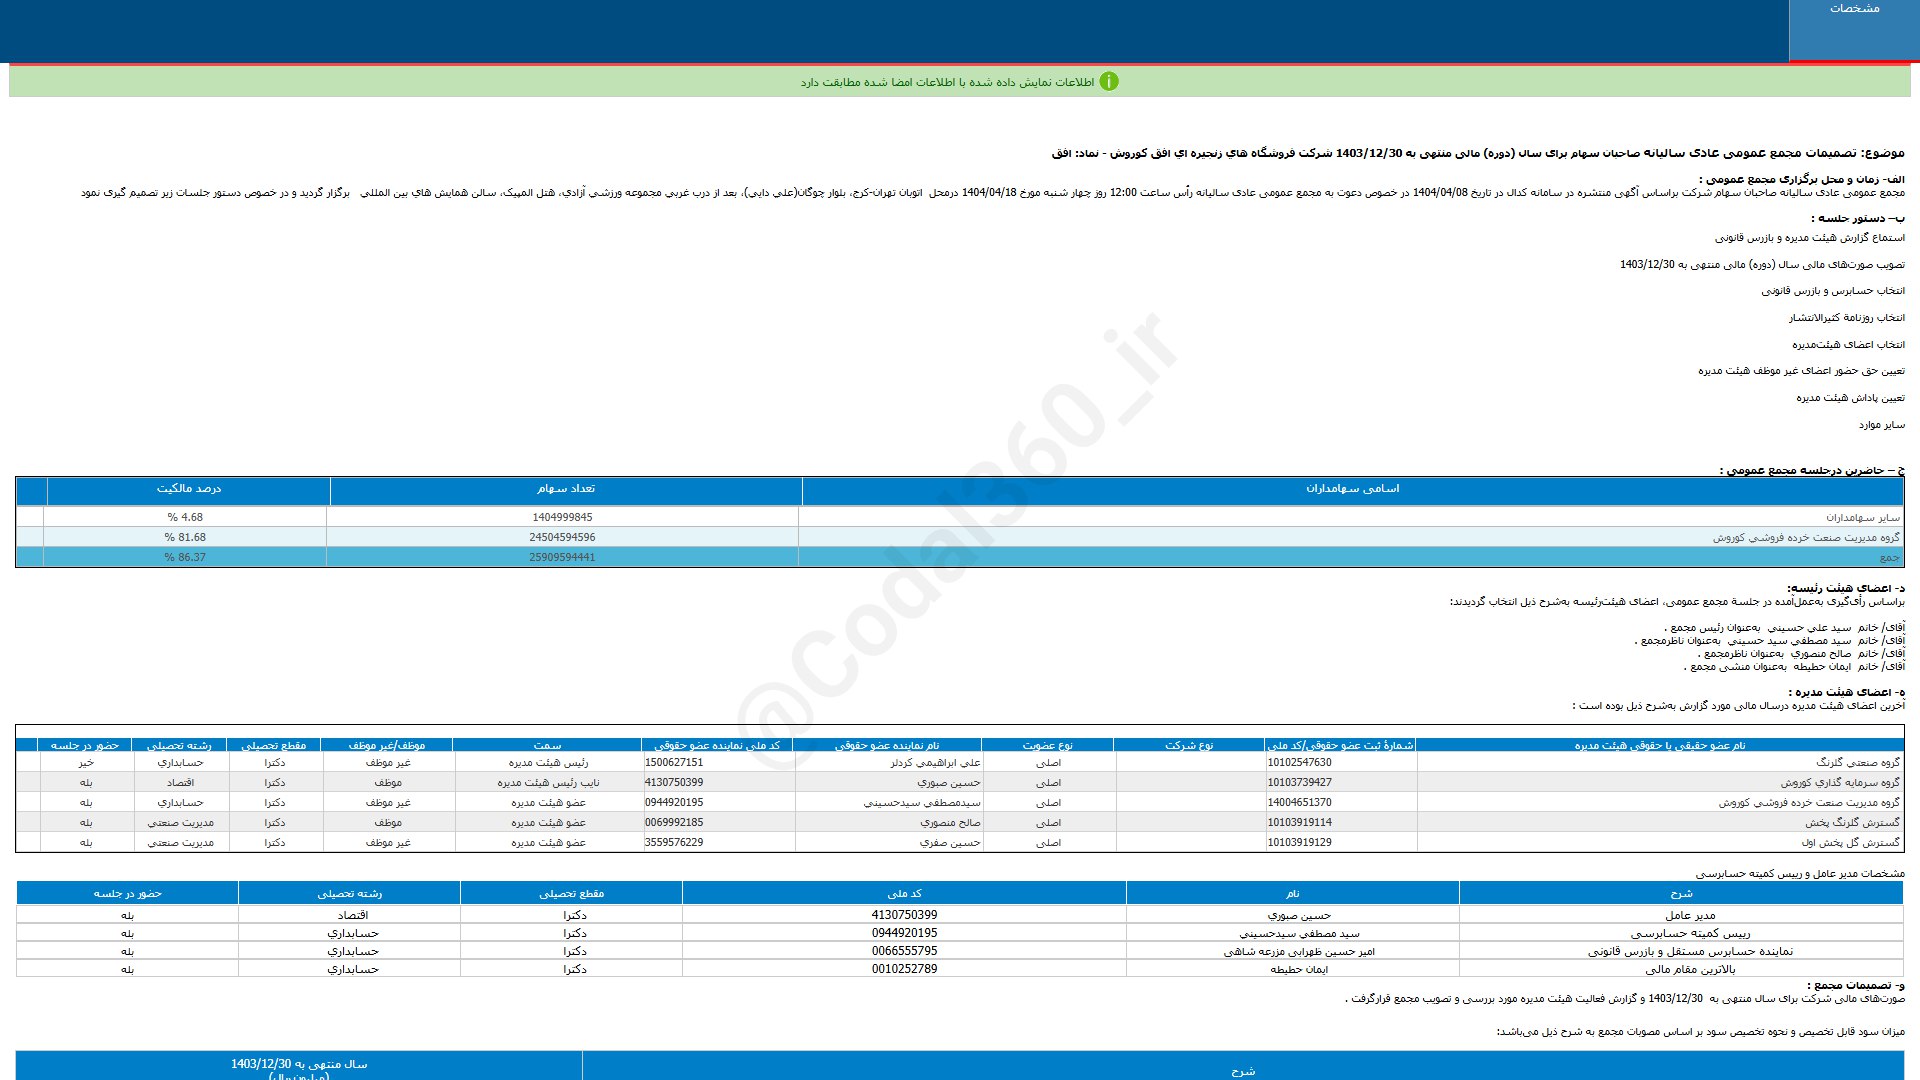Select ownership percentage 81.68 %
The width and height of the screenshot is (1920, 1080).
[x=185, y=538]
